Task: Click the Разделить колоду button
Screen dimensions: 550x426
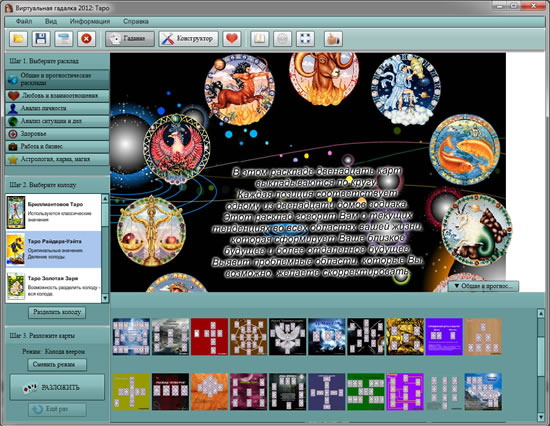Action: (x=57, y=312)
